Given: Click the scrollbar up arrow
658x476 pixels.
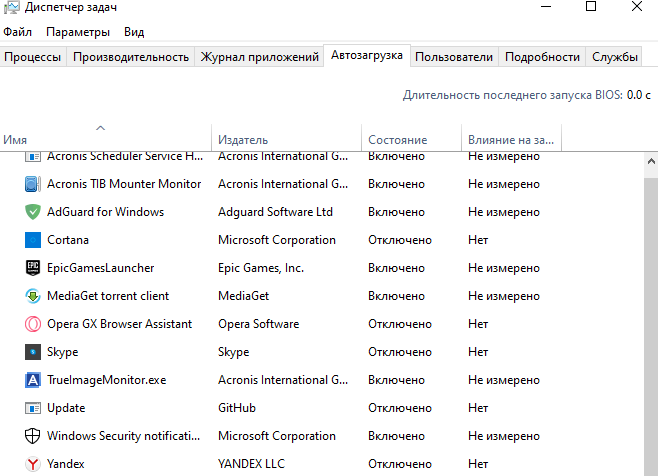Looking at the screenshot, I should point(651,162).
